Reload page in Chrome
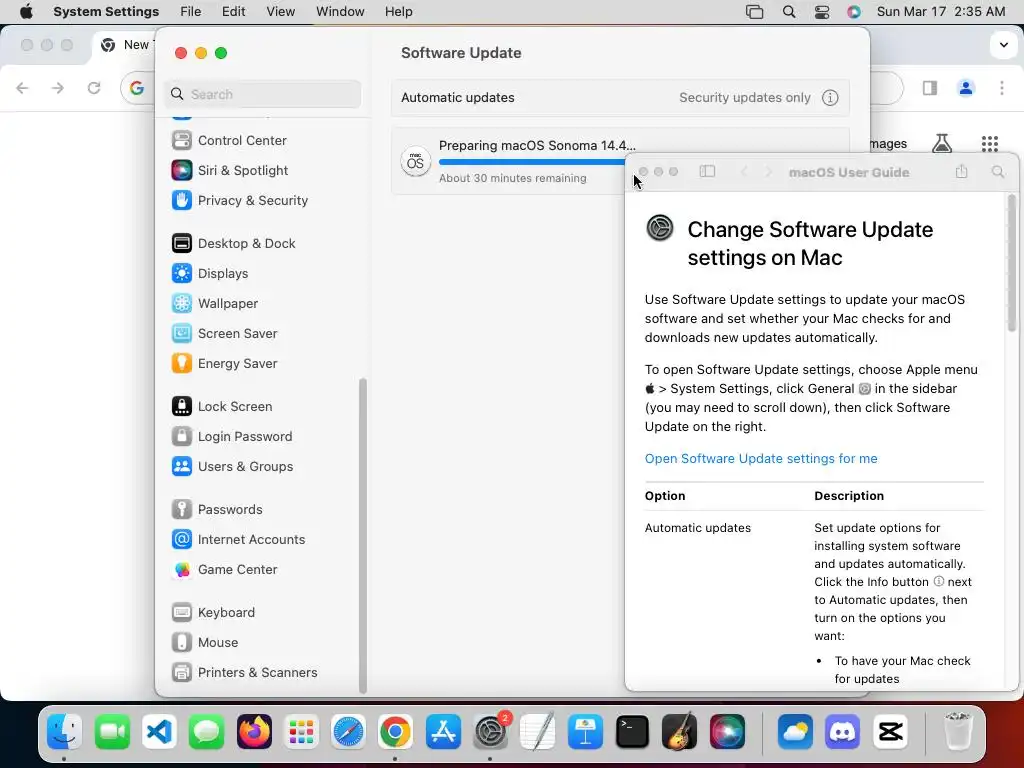 94,88
